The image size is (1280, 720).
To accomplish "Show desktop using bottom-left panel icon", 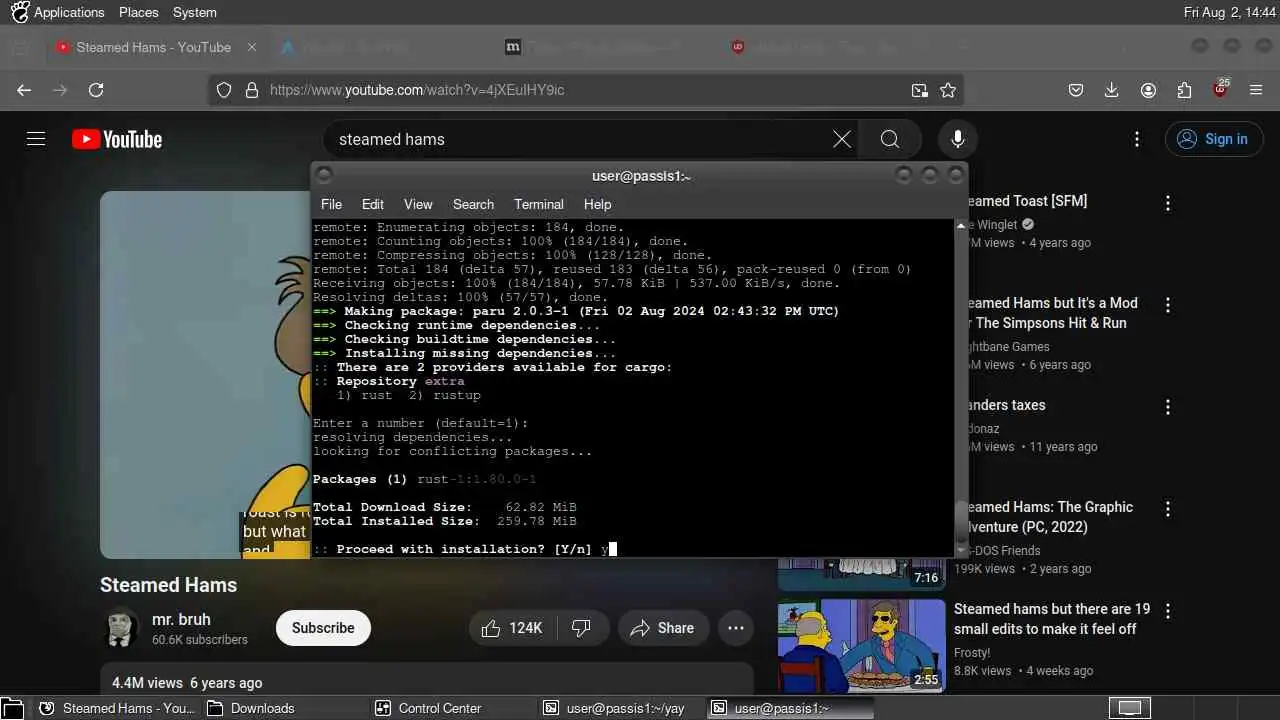I will coord(14,708).
